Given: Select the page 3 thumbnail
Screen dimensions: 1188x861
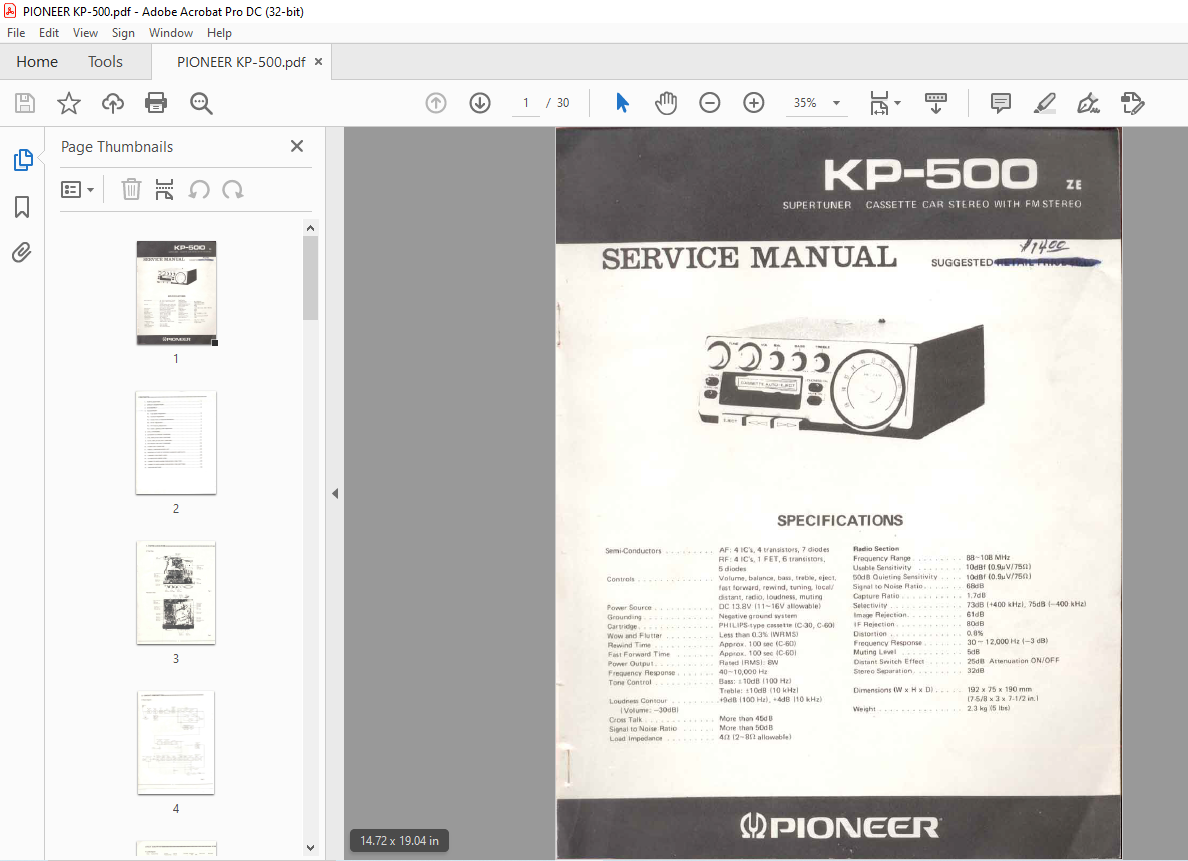Looking at the screenshot, I should click(x=176, y=593).
